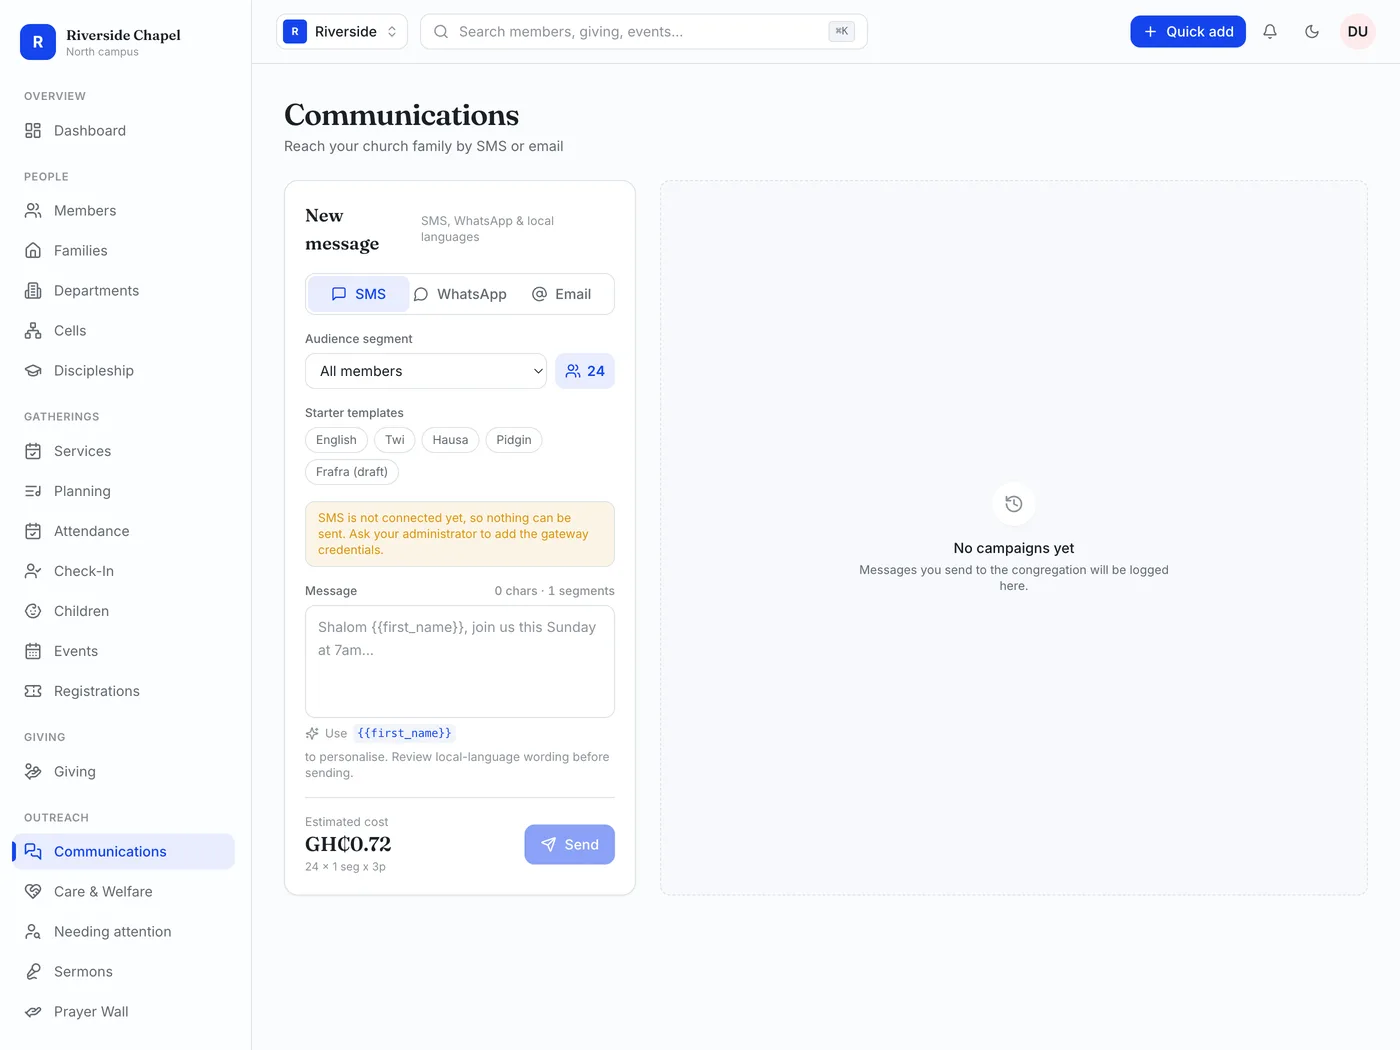Open Families in sidebar
The image size is (1400, 1050).
click(x=124, y=251)
